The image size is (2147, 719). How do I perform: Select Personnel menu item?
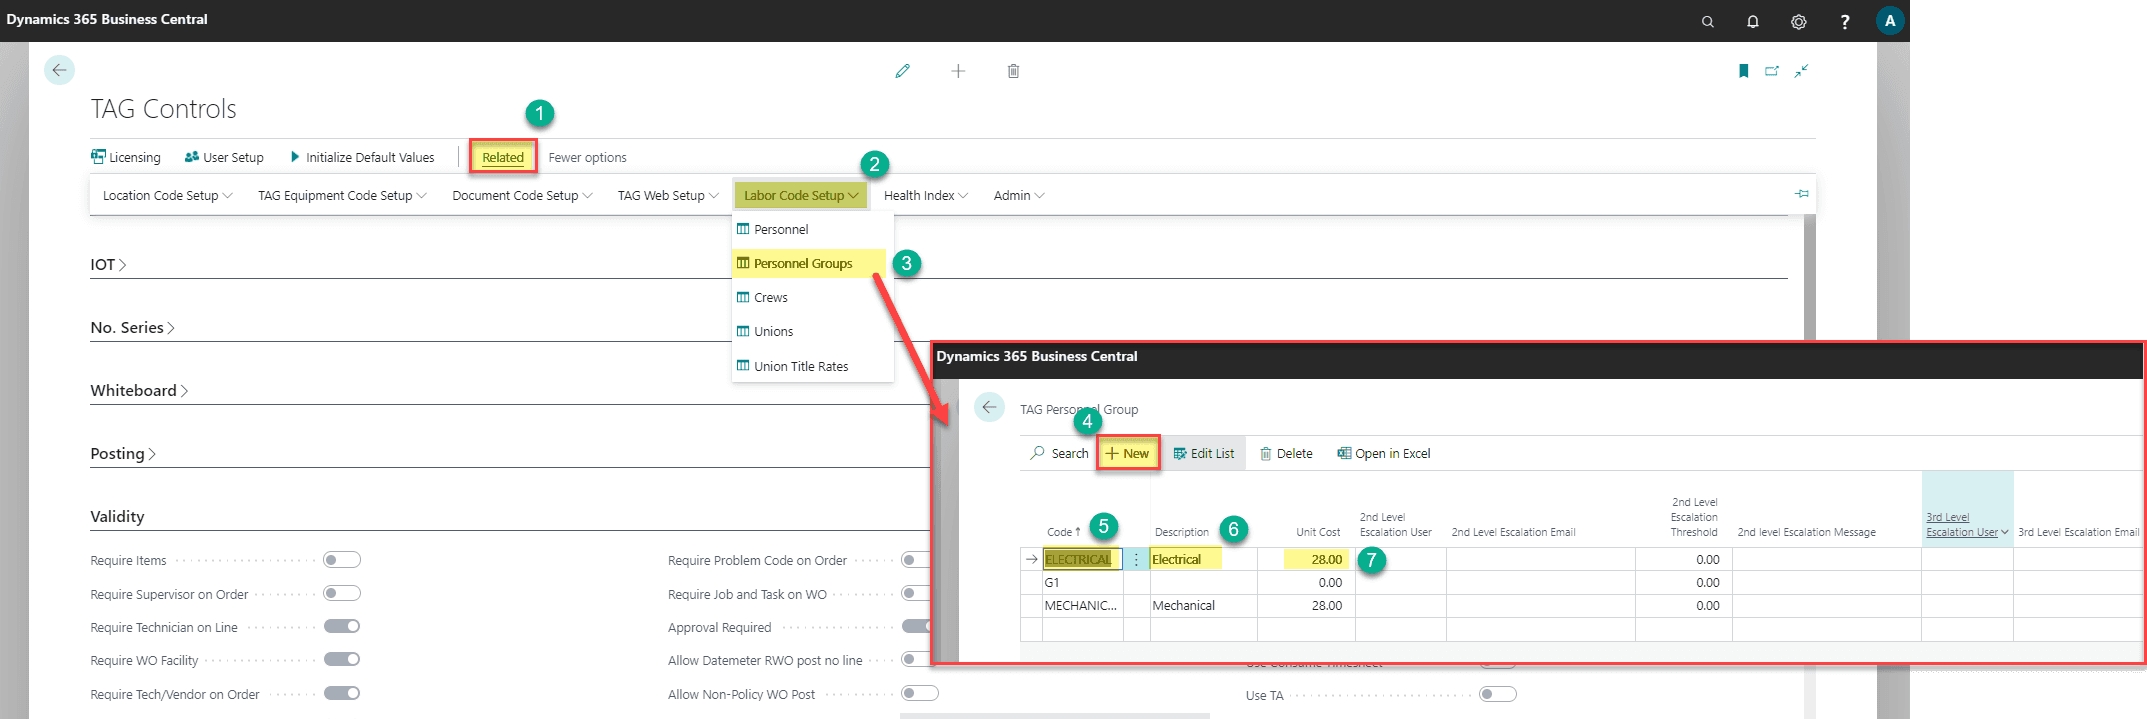tap(812, 229)
